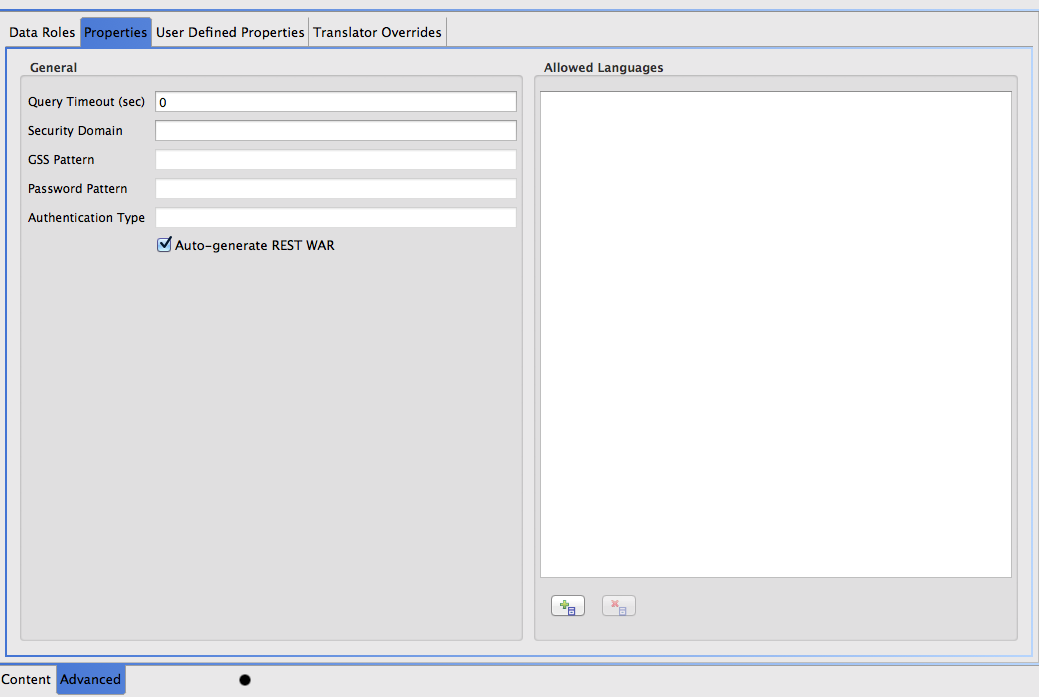This screenshot has height=697, width=1039.
Task: Select the Properties tab
Action: click(115, 32)
